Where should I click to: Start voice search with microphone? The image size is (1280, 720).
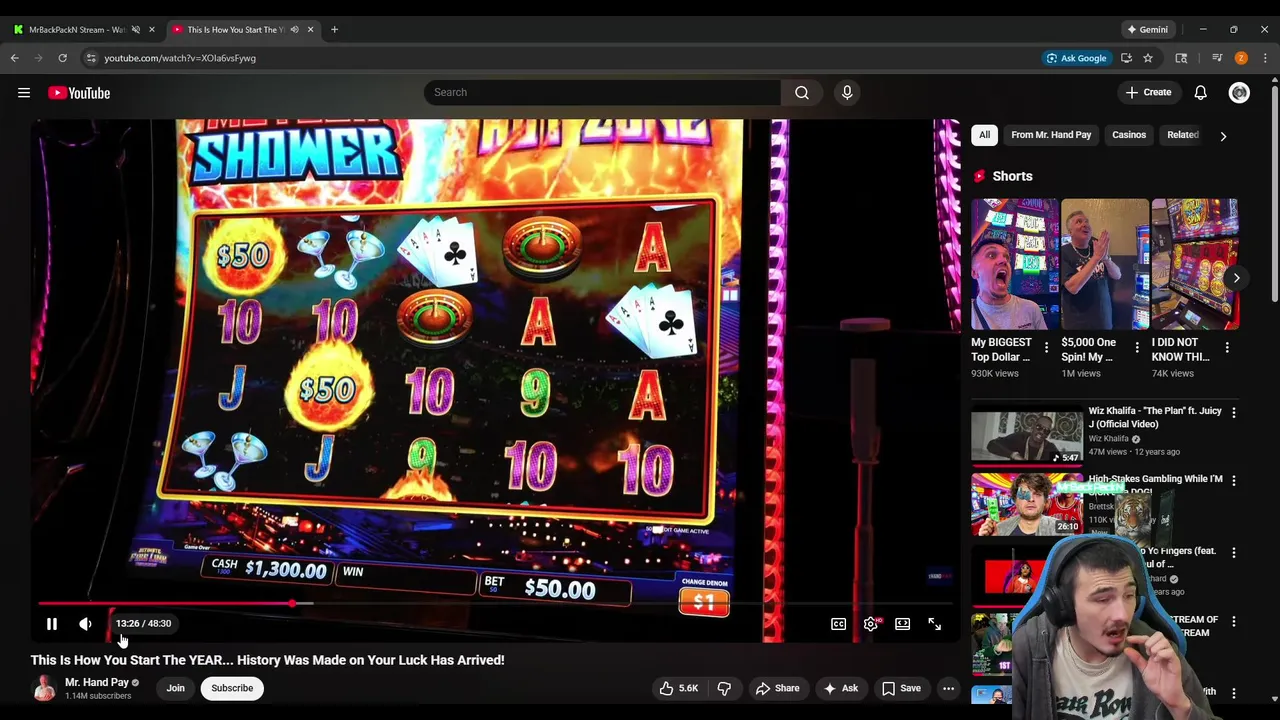pos(847,92)
